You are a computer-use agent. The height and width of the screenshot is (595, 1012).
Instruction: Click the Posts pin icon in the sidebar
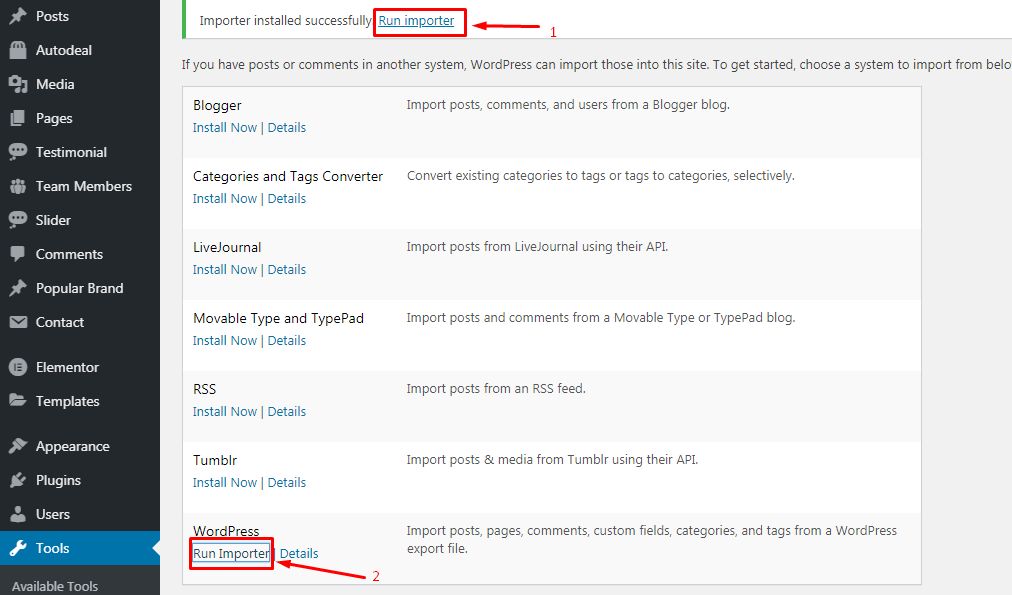pos(18,16)
